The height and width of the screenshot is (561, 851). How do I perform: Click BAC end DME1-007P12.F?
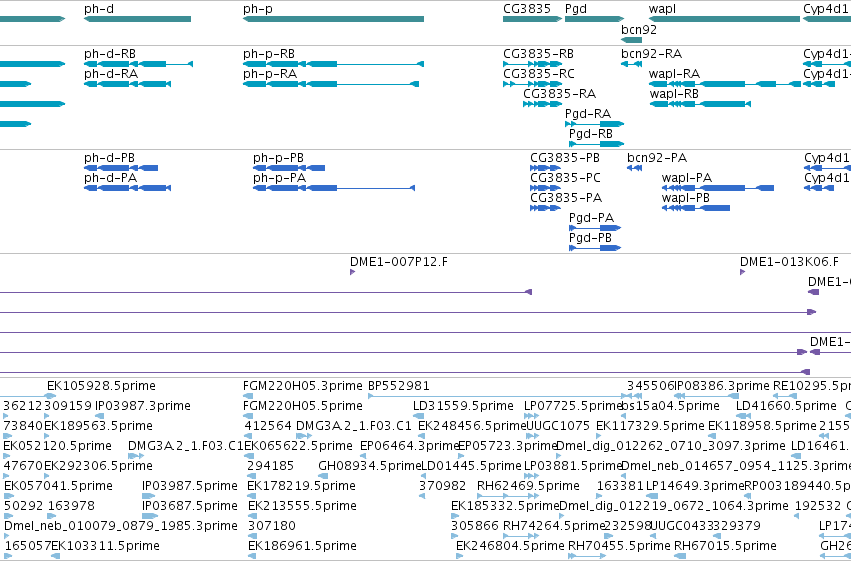(399, 262)
